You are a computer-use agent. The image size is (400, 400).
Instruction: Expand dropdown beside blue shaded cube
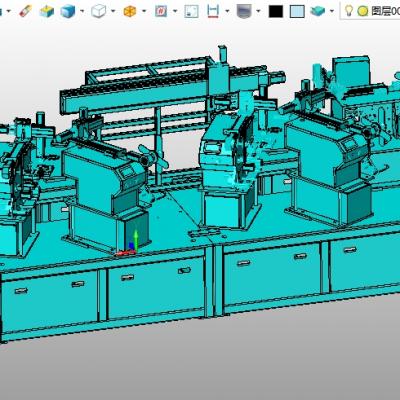click(82, 11)
